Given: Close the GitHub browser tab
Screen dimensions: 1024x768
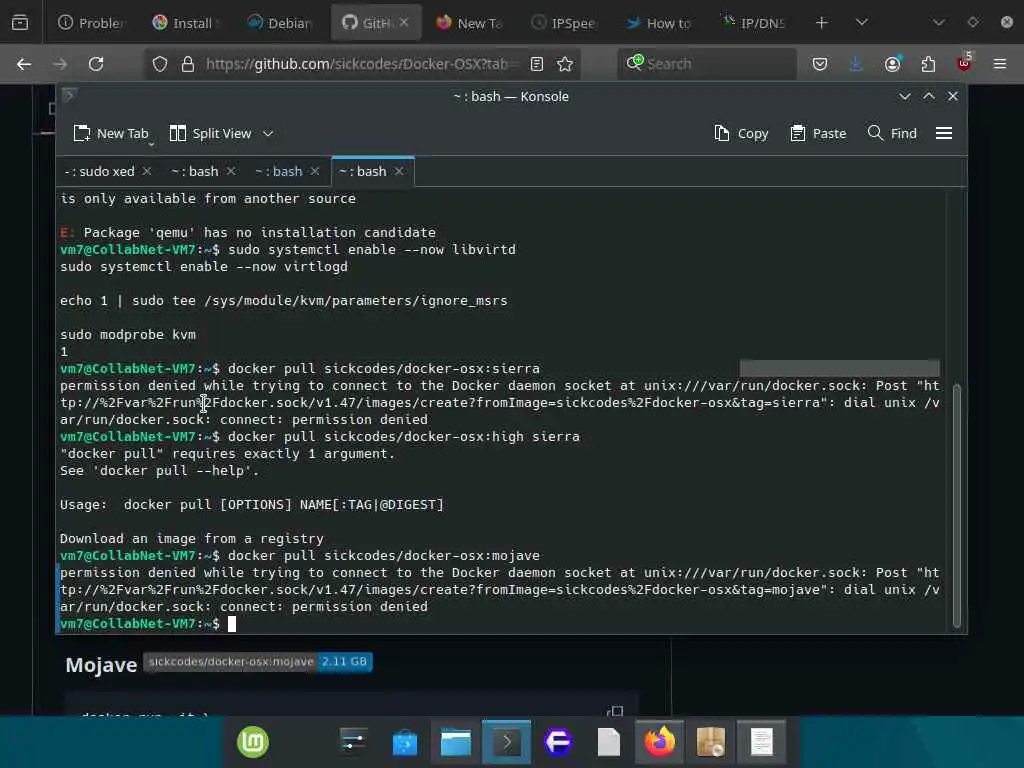Looking at the screenshot, I should [x=404, y=22].
